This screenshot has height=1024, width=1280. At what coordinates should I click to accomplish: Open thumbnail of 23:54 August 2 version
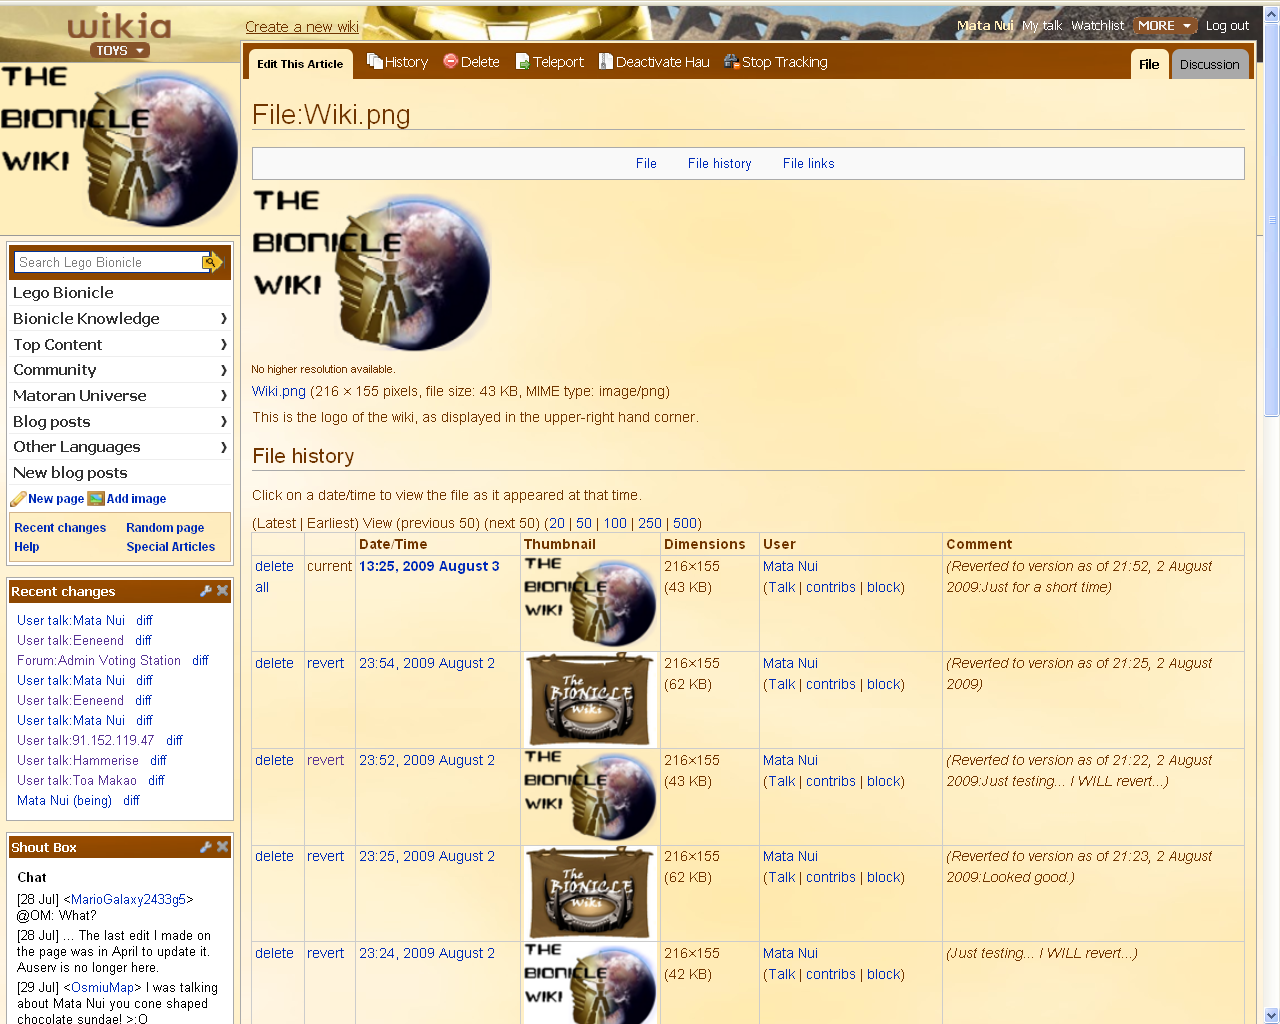tap(590, 700)
